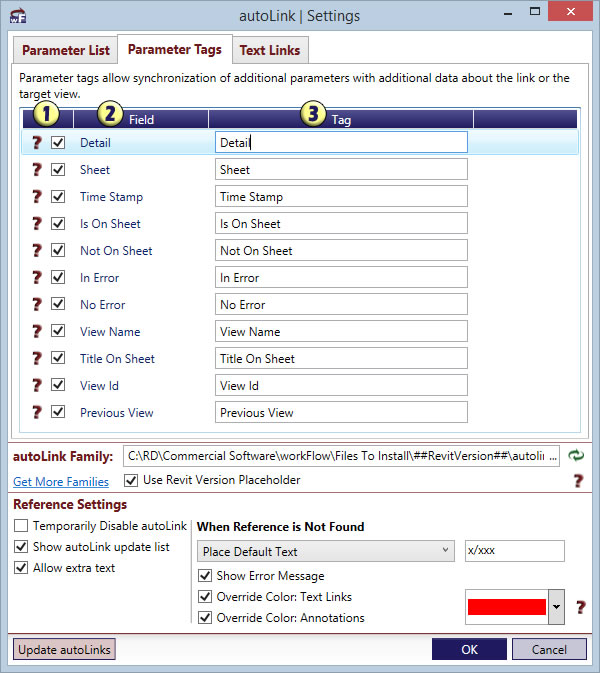Click the In Error tag input field

(x=341, y=278)
